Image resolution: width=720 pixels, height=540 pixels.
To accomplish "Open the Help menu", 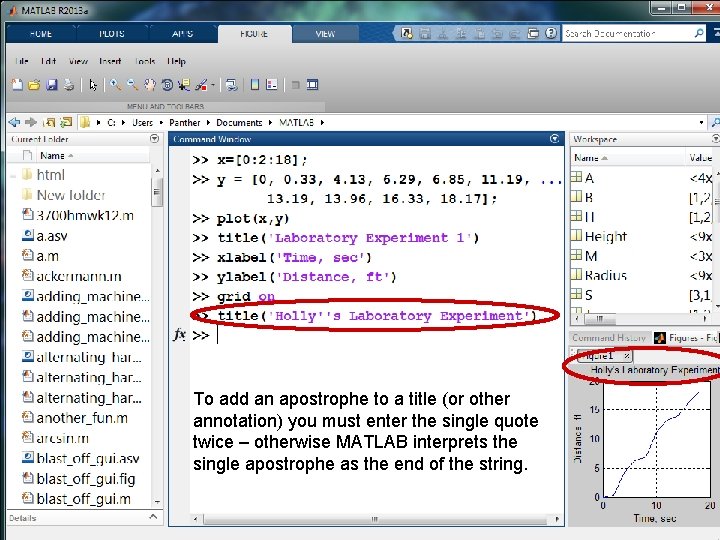I will [x=176, y=61].
